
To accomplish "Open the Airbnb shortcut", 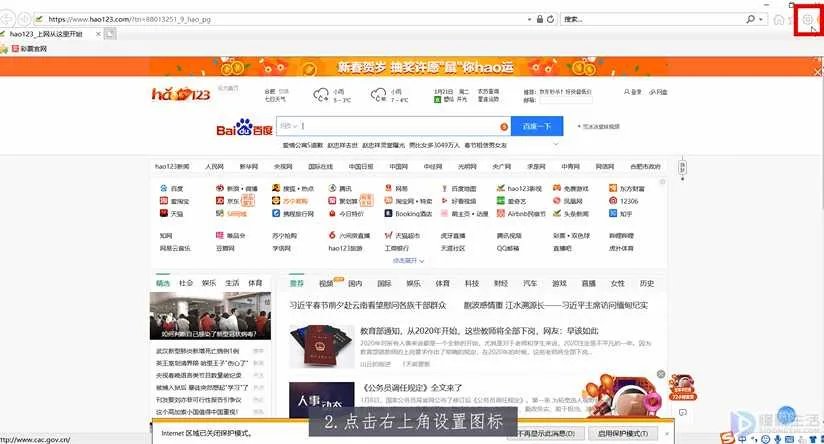I will [521, 213].
